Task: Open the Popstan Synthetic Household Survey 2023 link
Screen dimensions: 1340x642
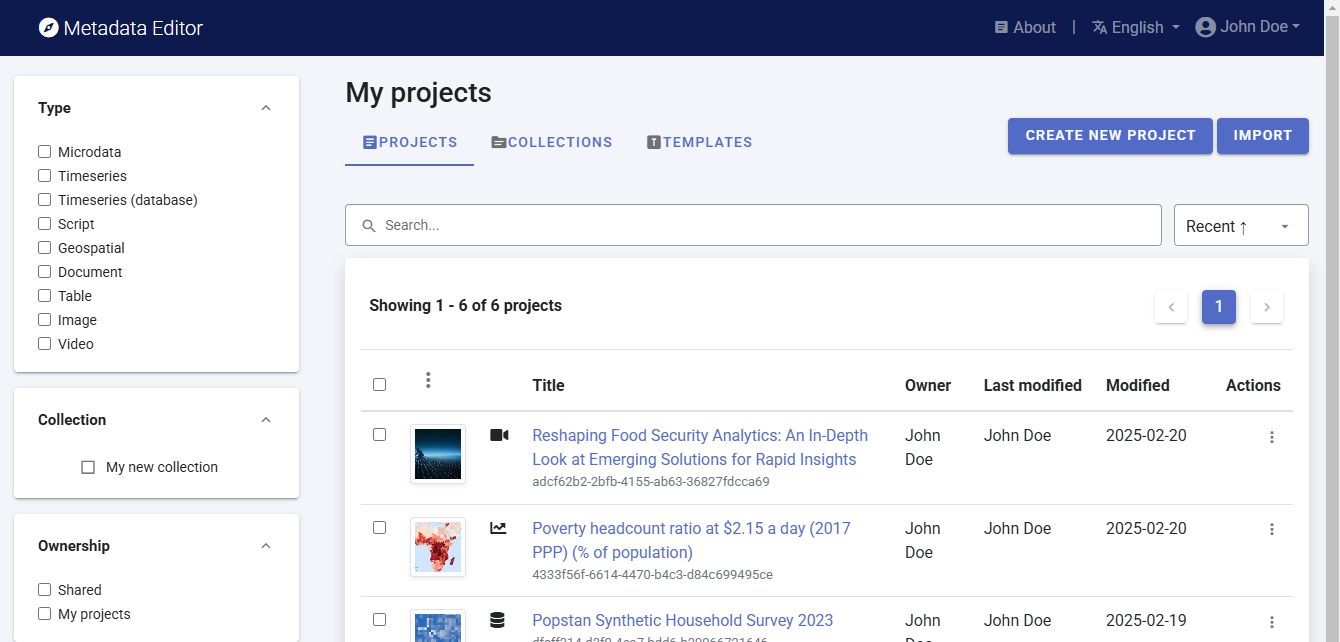Action: [682, 620]
